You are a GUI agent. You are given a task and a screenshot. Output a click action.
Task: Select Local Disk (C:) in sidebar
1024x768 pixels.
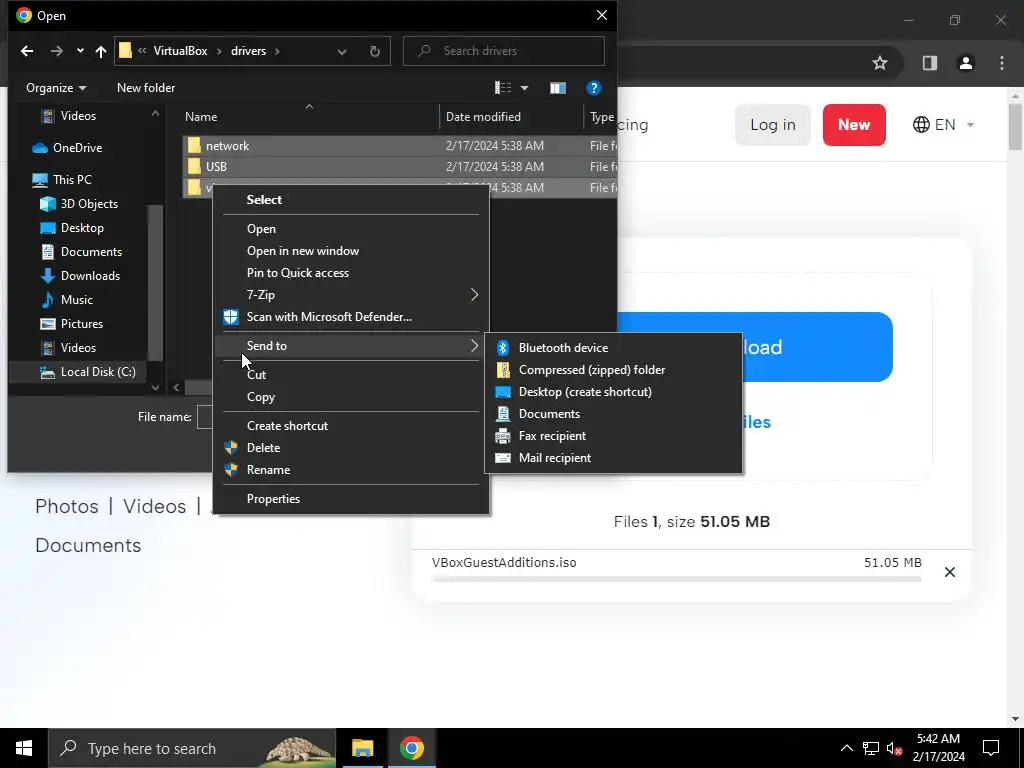tap(88, 372)
